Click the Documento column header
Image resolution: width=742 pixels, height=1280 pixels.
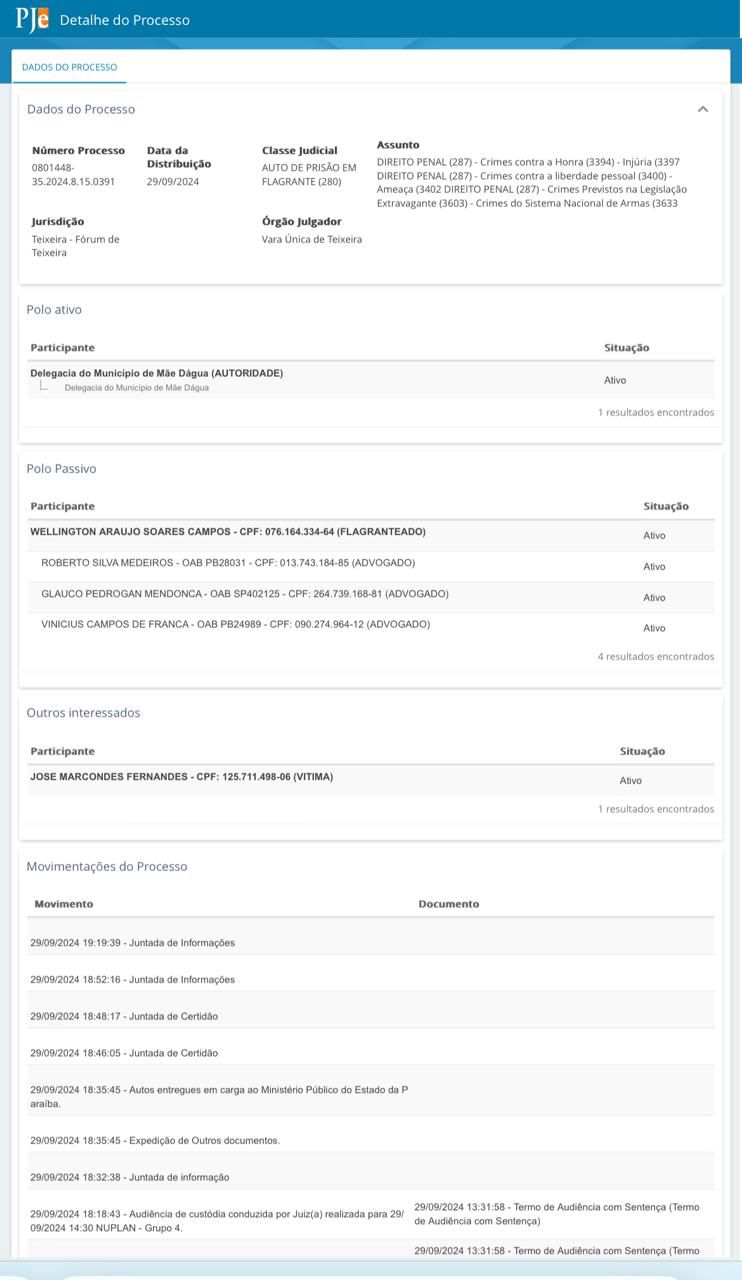coord(448,904)
